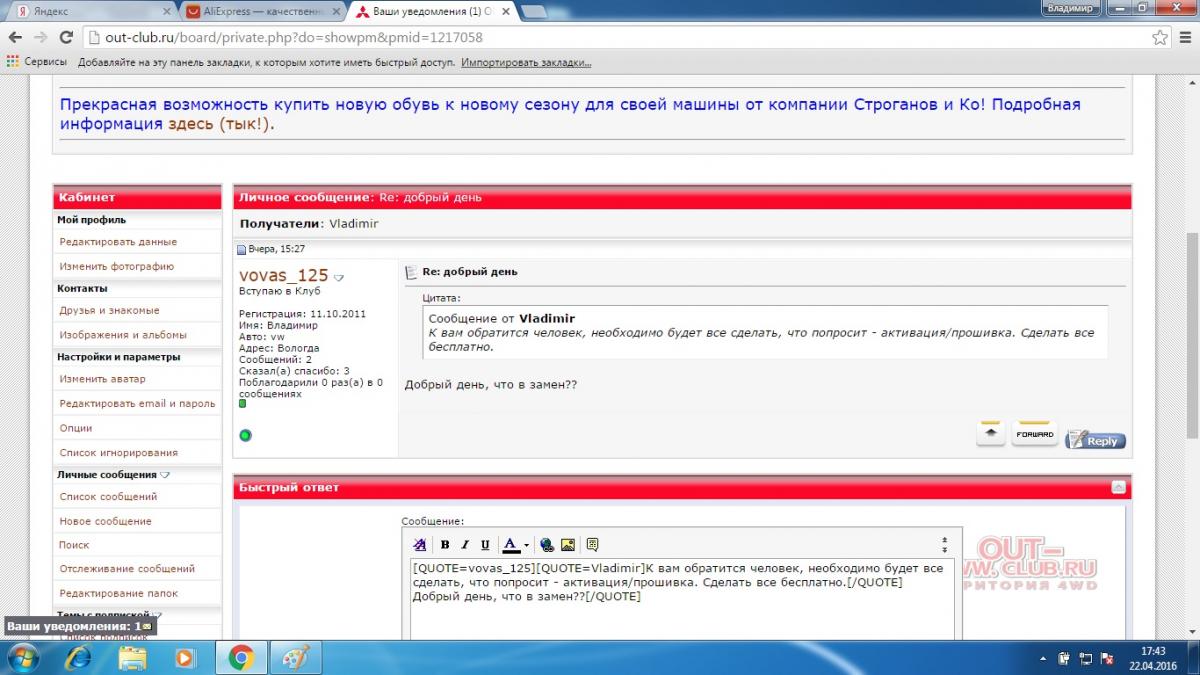Open Paint from the taskbar
This screenshot has width=1200, height=675.
click(x=297, y=657)
